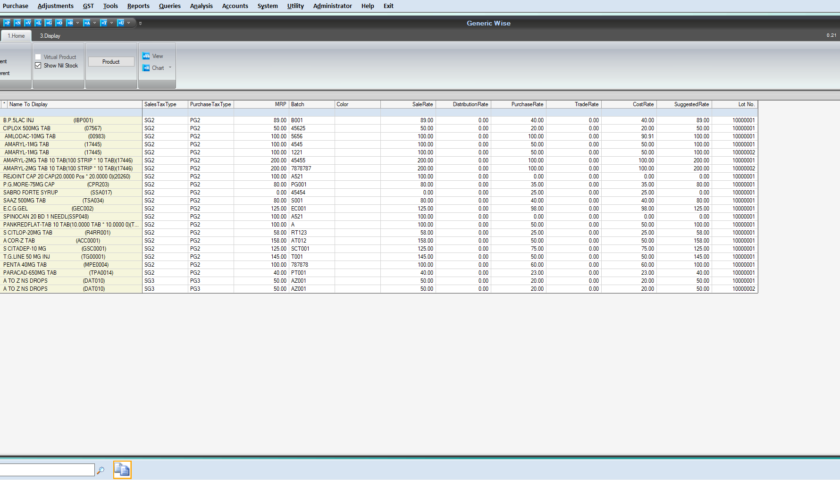Open the Help menu
This screenshot has height=480, width=840.
tap(368, 6)
